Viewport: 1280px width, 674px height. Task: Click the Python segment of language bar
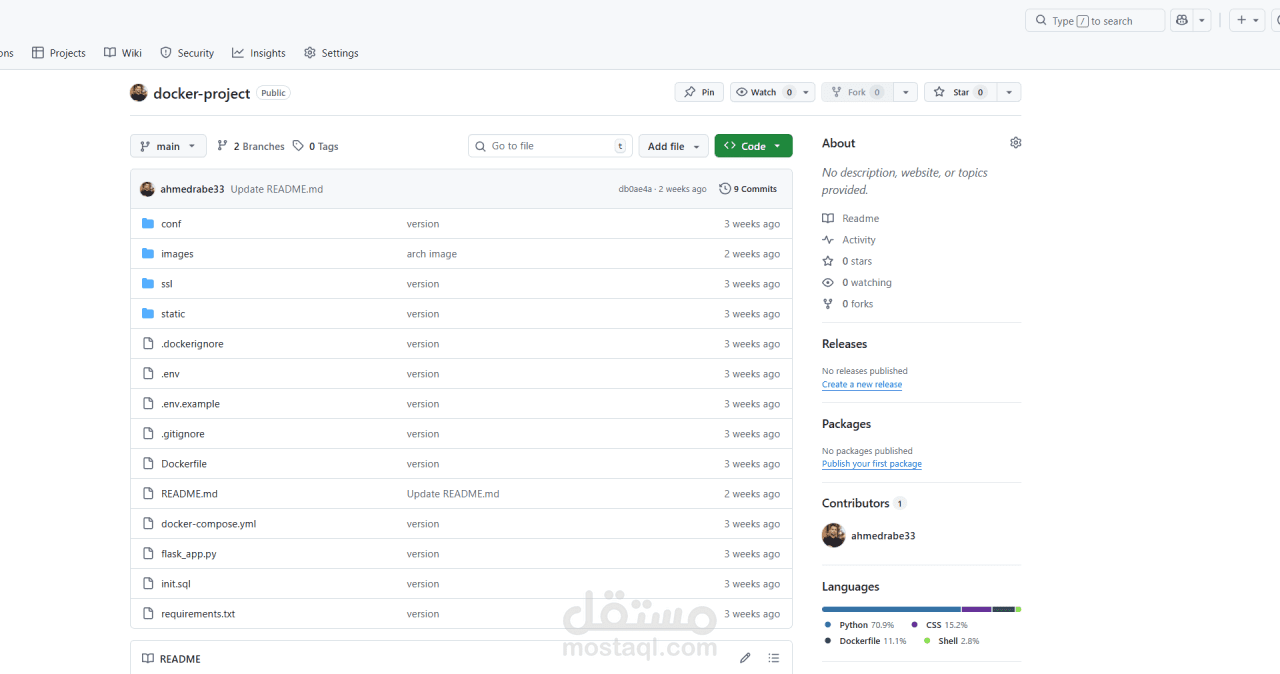[891, 609]
